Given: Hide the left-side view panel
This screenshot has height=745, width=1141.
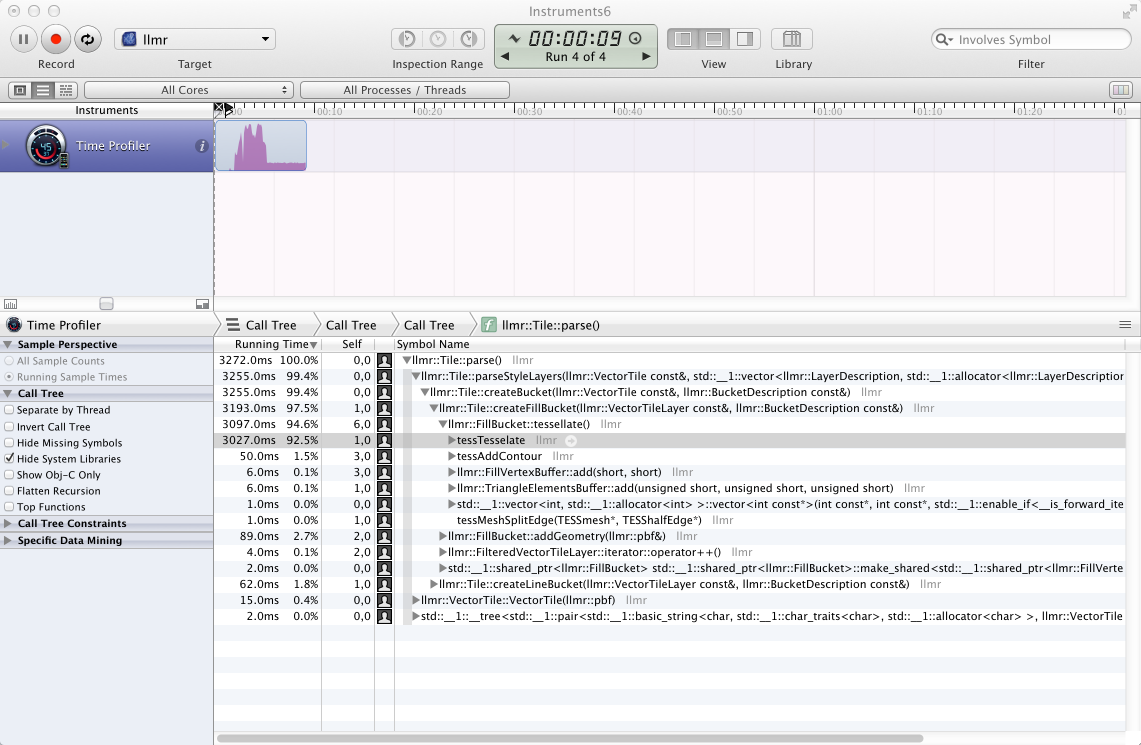Looking at the screenshot, I should click(x=684, y=39).
